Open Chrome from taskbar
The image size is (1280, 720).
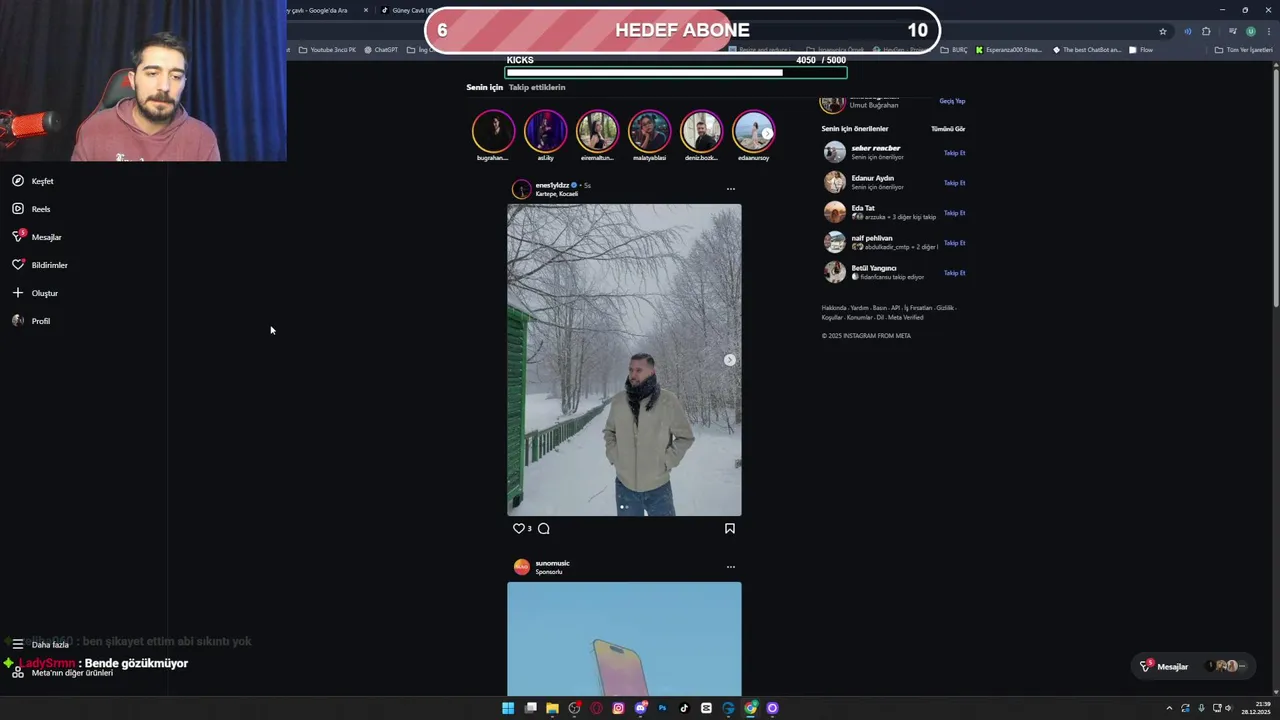pyautogui.click(x=750, y=708)
